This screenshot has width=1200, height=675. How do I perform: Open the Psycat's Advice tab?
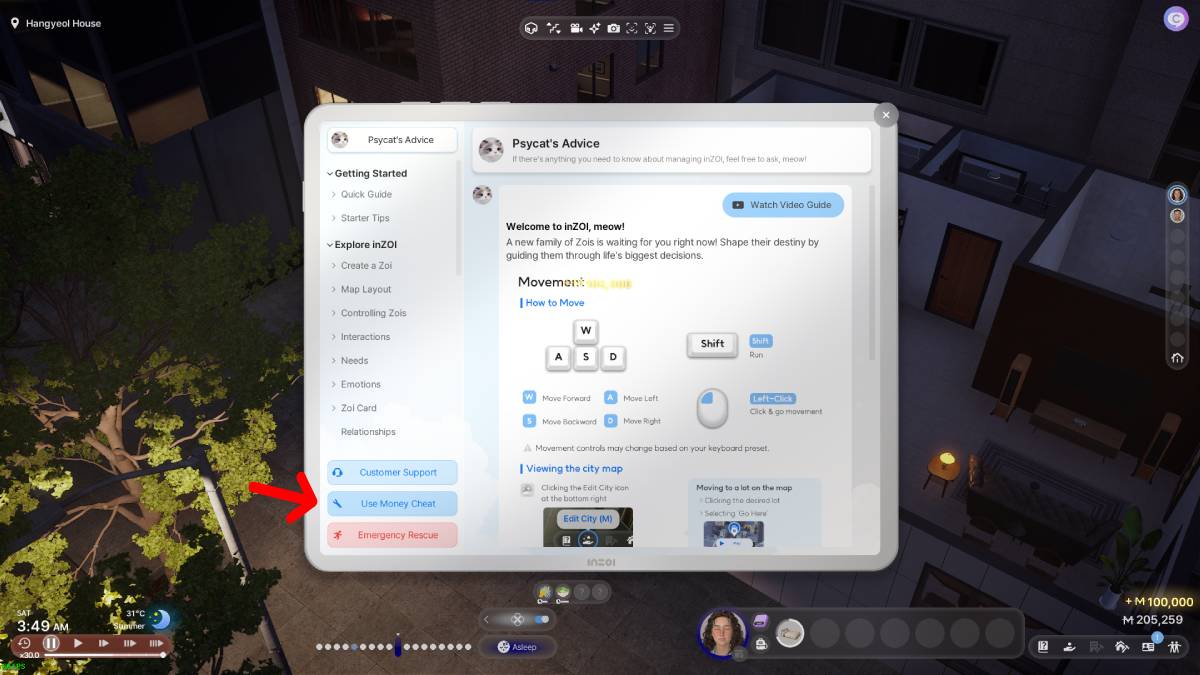(392, 140)
